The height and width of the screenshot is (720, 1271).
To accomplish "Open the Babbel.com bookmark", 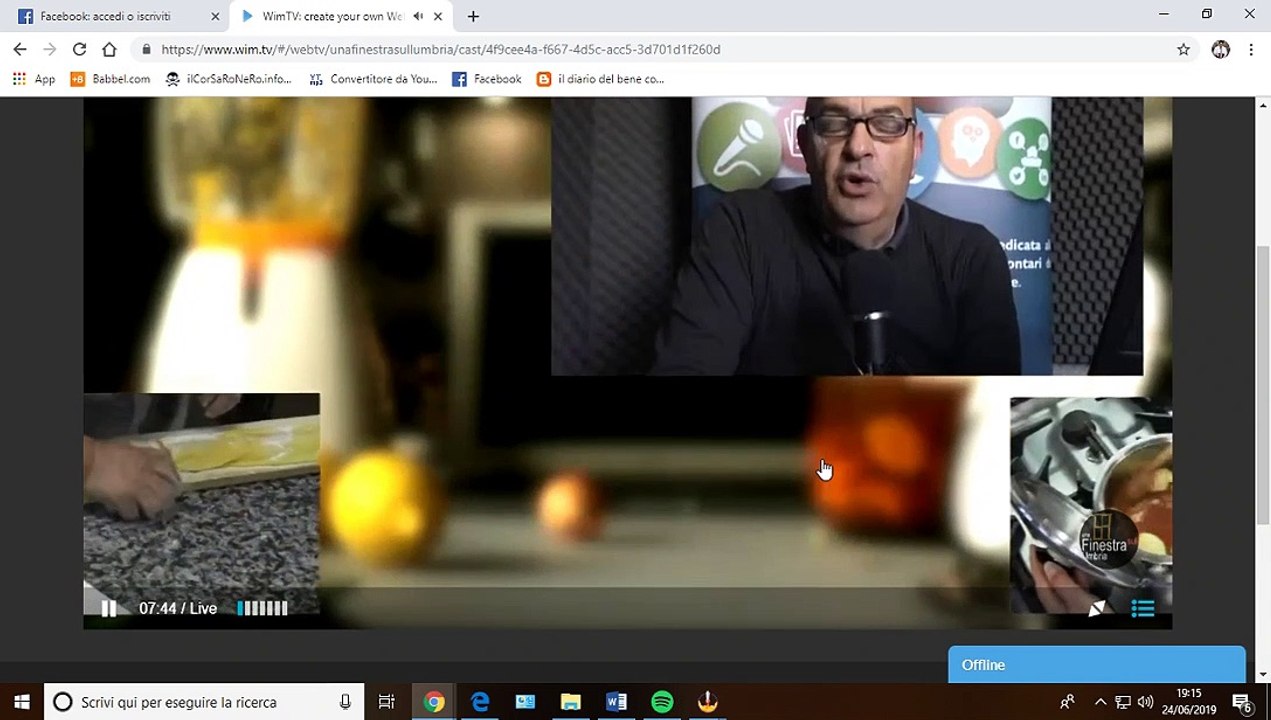I will click(x=110, y=79).
